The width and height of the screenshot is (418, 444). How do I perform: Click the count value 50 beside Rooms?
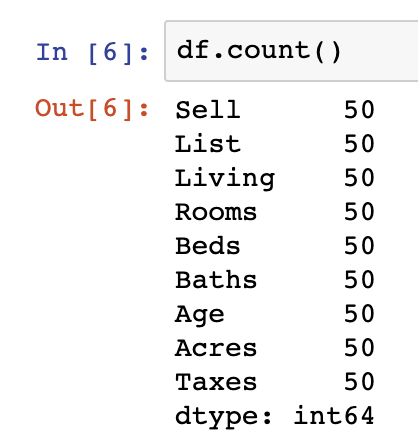(359, 212)
